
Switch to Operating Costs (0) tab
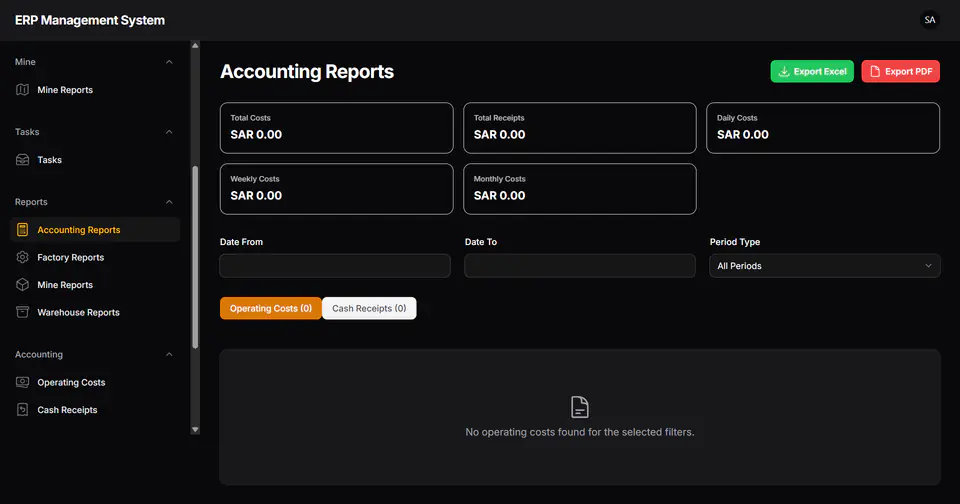[x=271, y=308]
